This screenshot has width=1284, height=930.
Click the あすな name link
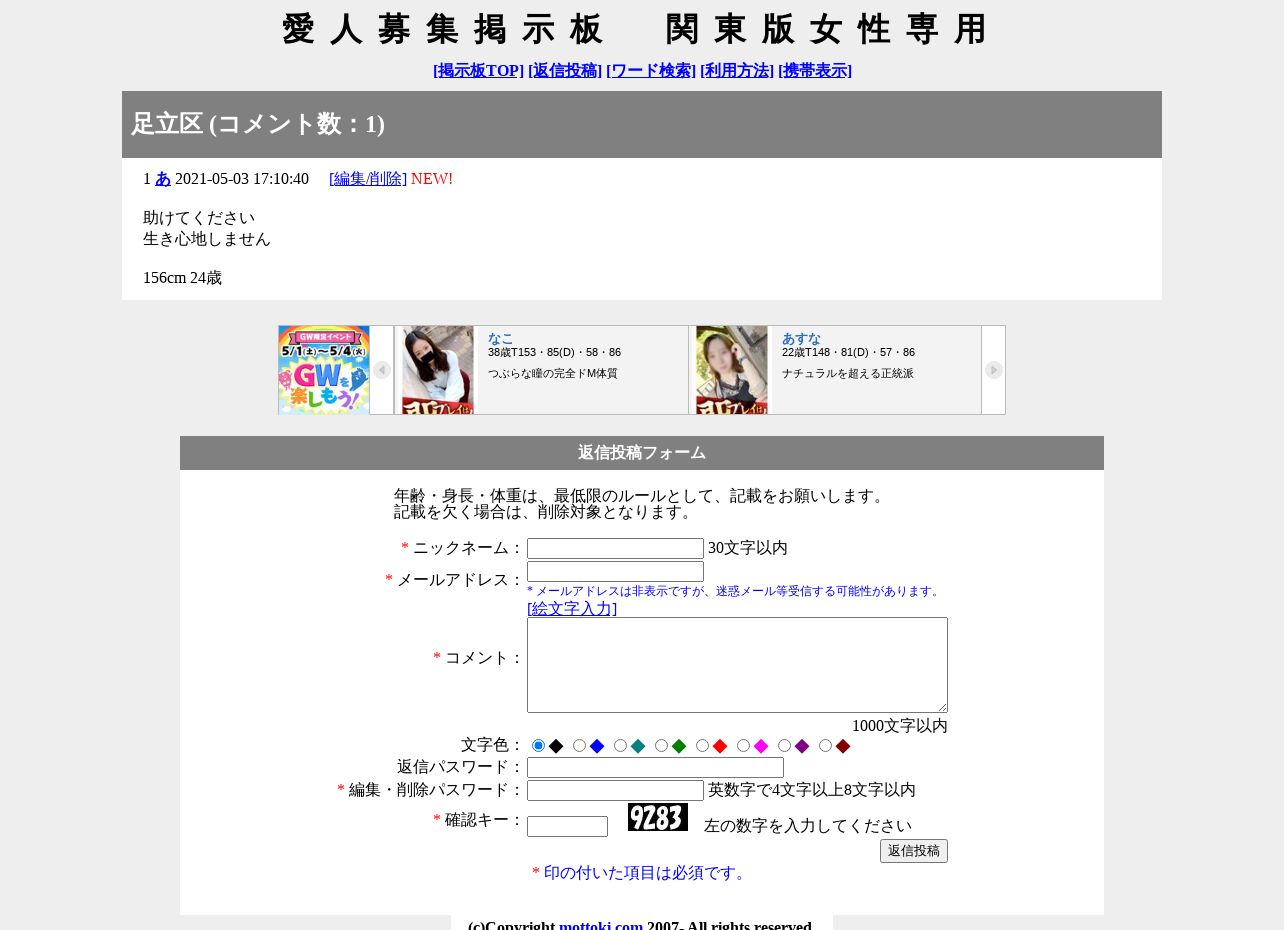point(801,339)
